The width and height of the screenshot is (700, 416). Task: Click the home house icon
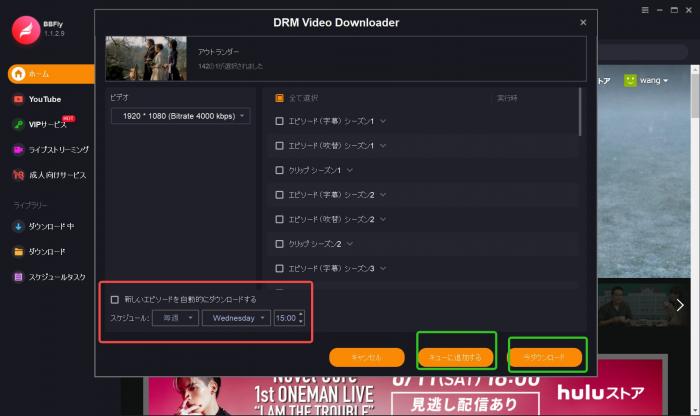click(18, 74)
